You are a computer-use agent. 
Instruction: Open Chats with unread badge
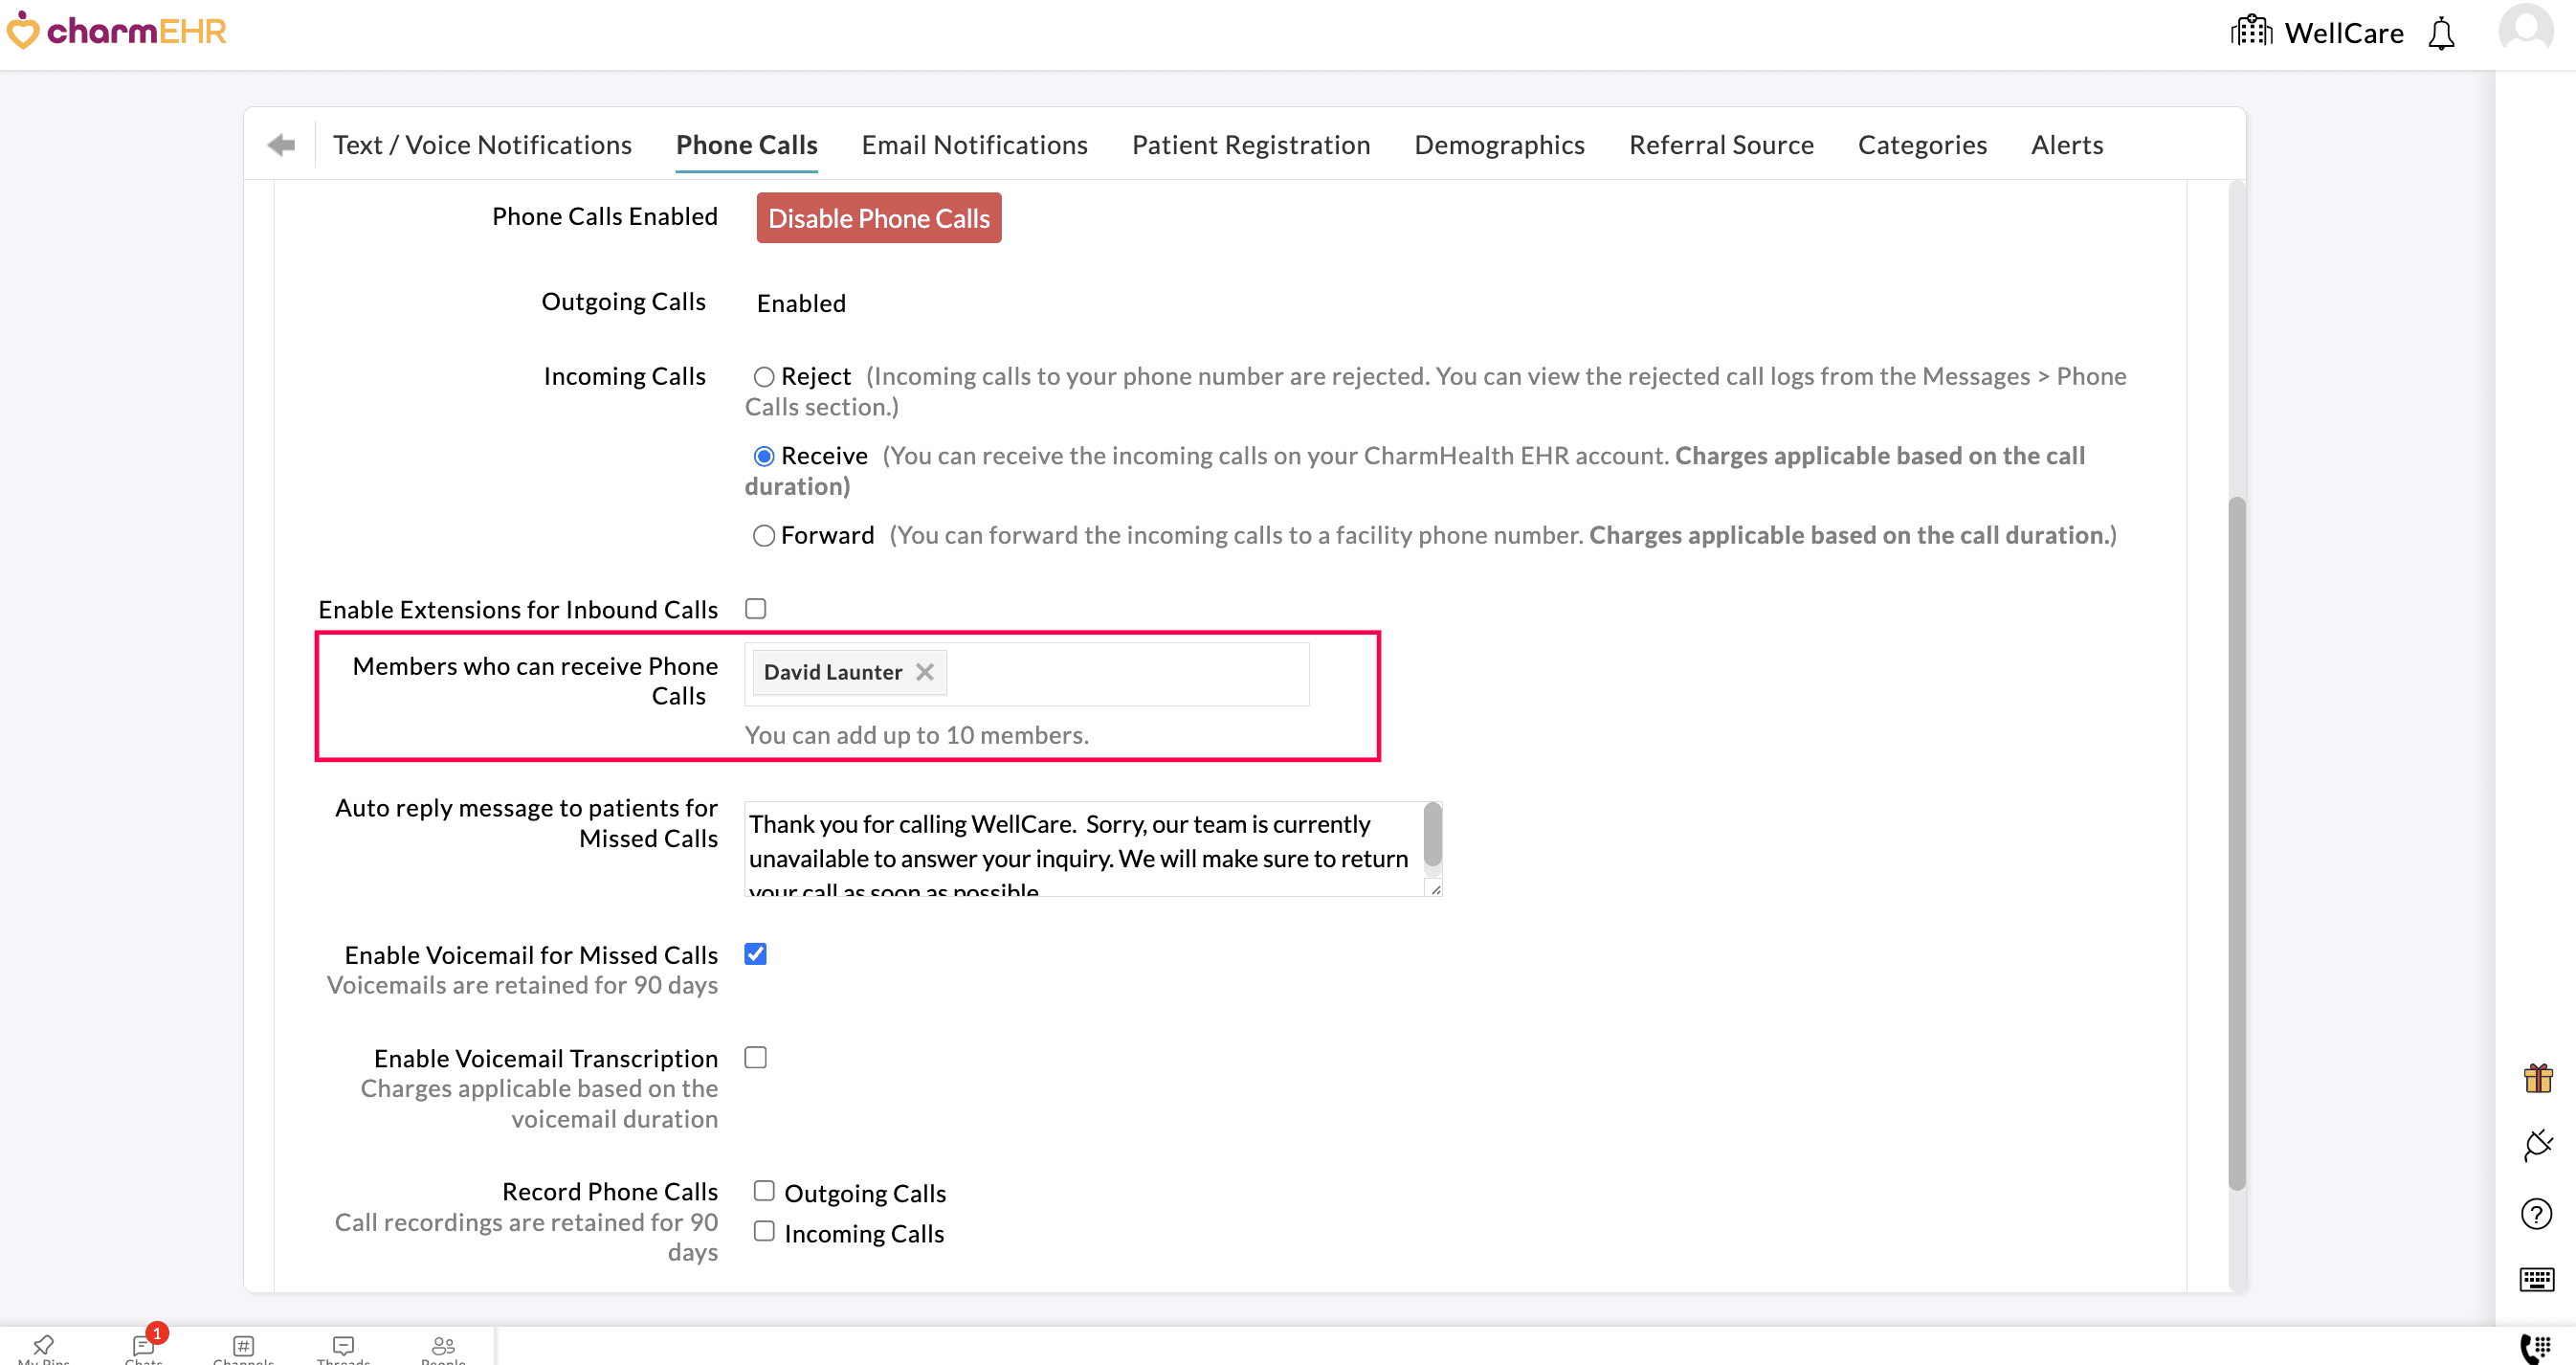pyautogui.click(x=143, y=1346)
